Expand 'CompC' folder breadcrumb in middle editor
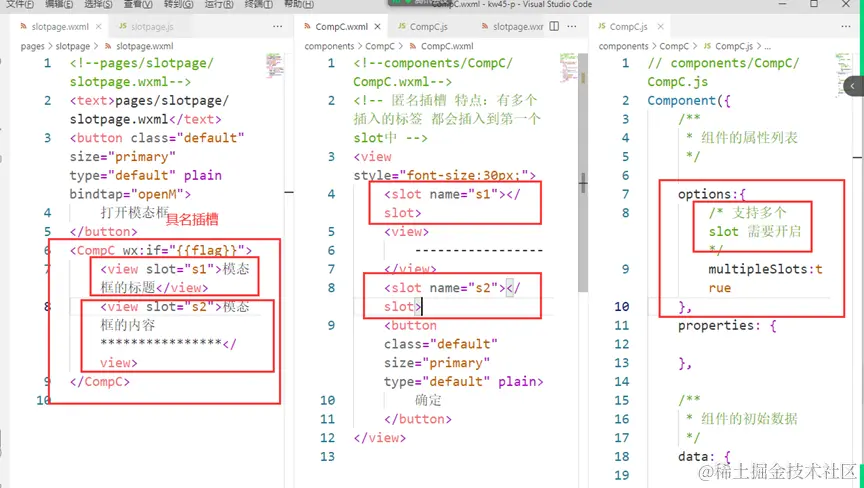Screen dimensions: 864x488 point(380,46)
